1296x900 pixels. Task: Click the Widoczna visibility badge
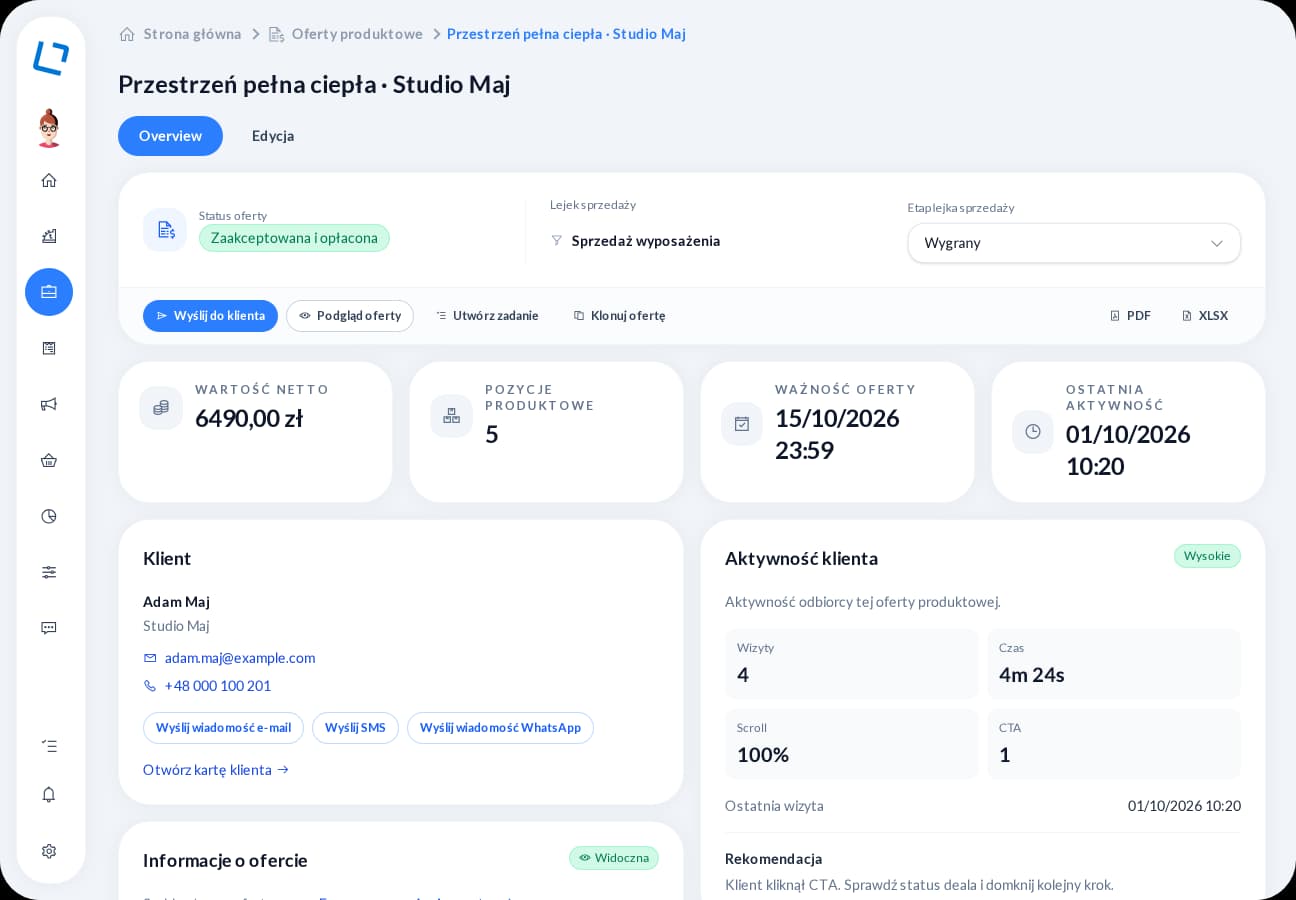coord(614,858)
